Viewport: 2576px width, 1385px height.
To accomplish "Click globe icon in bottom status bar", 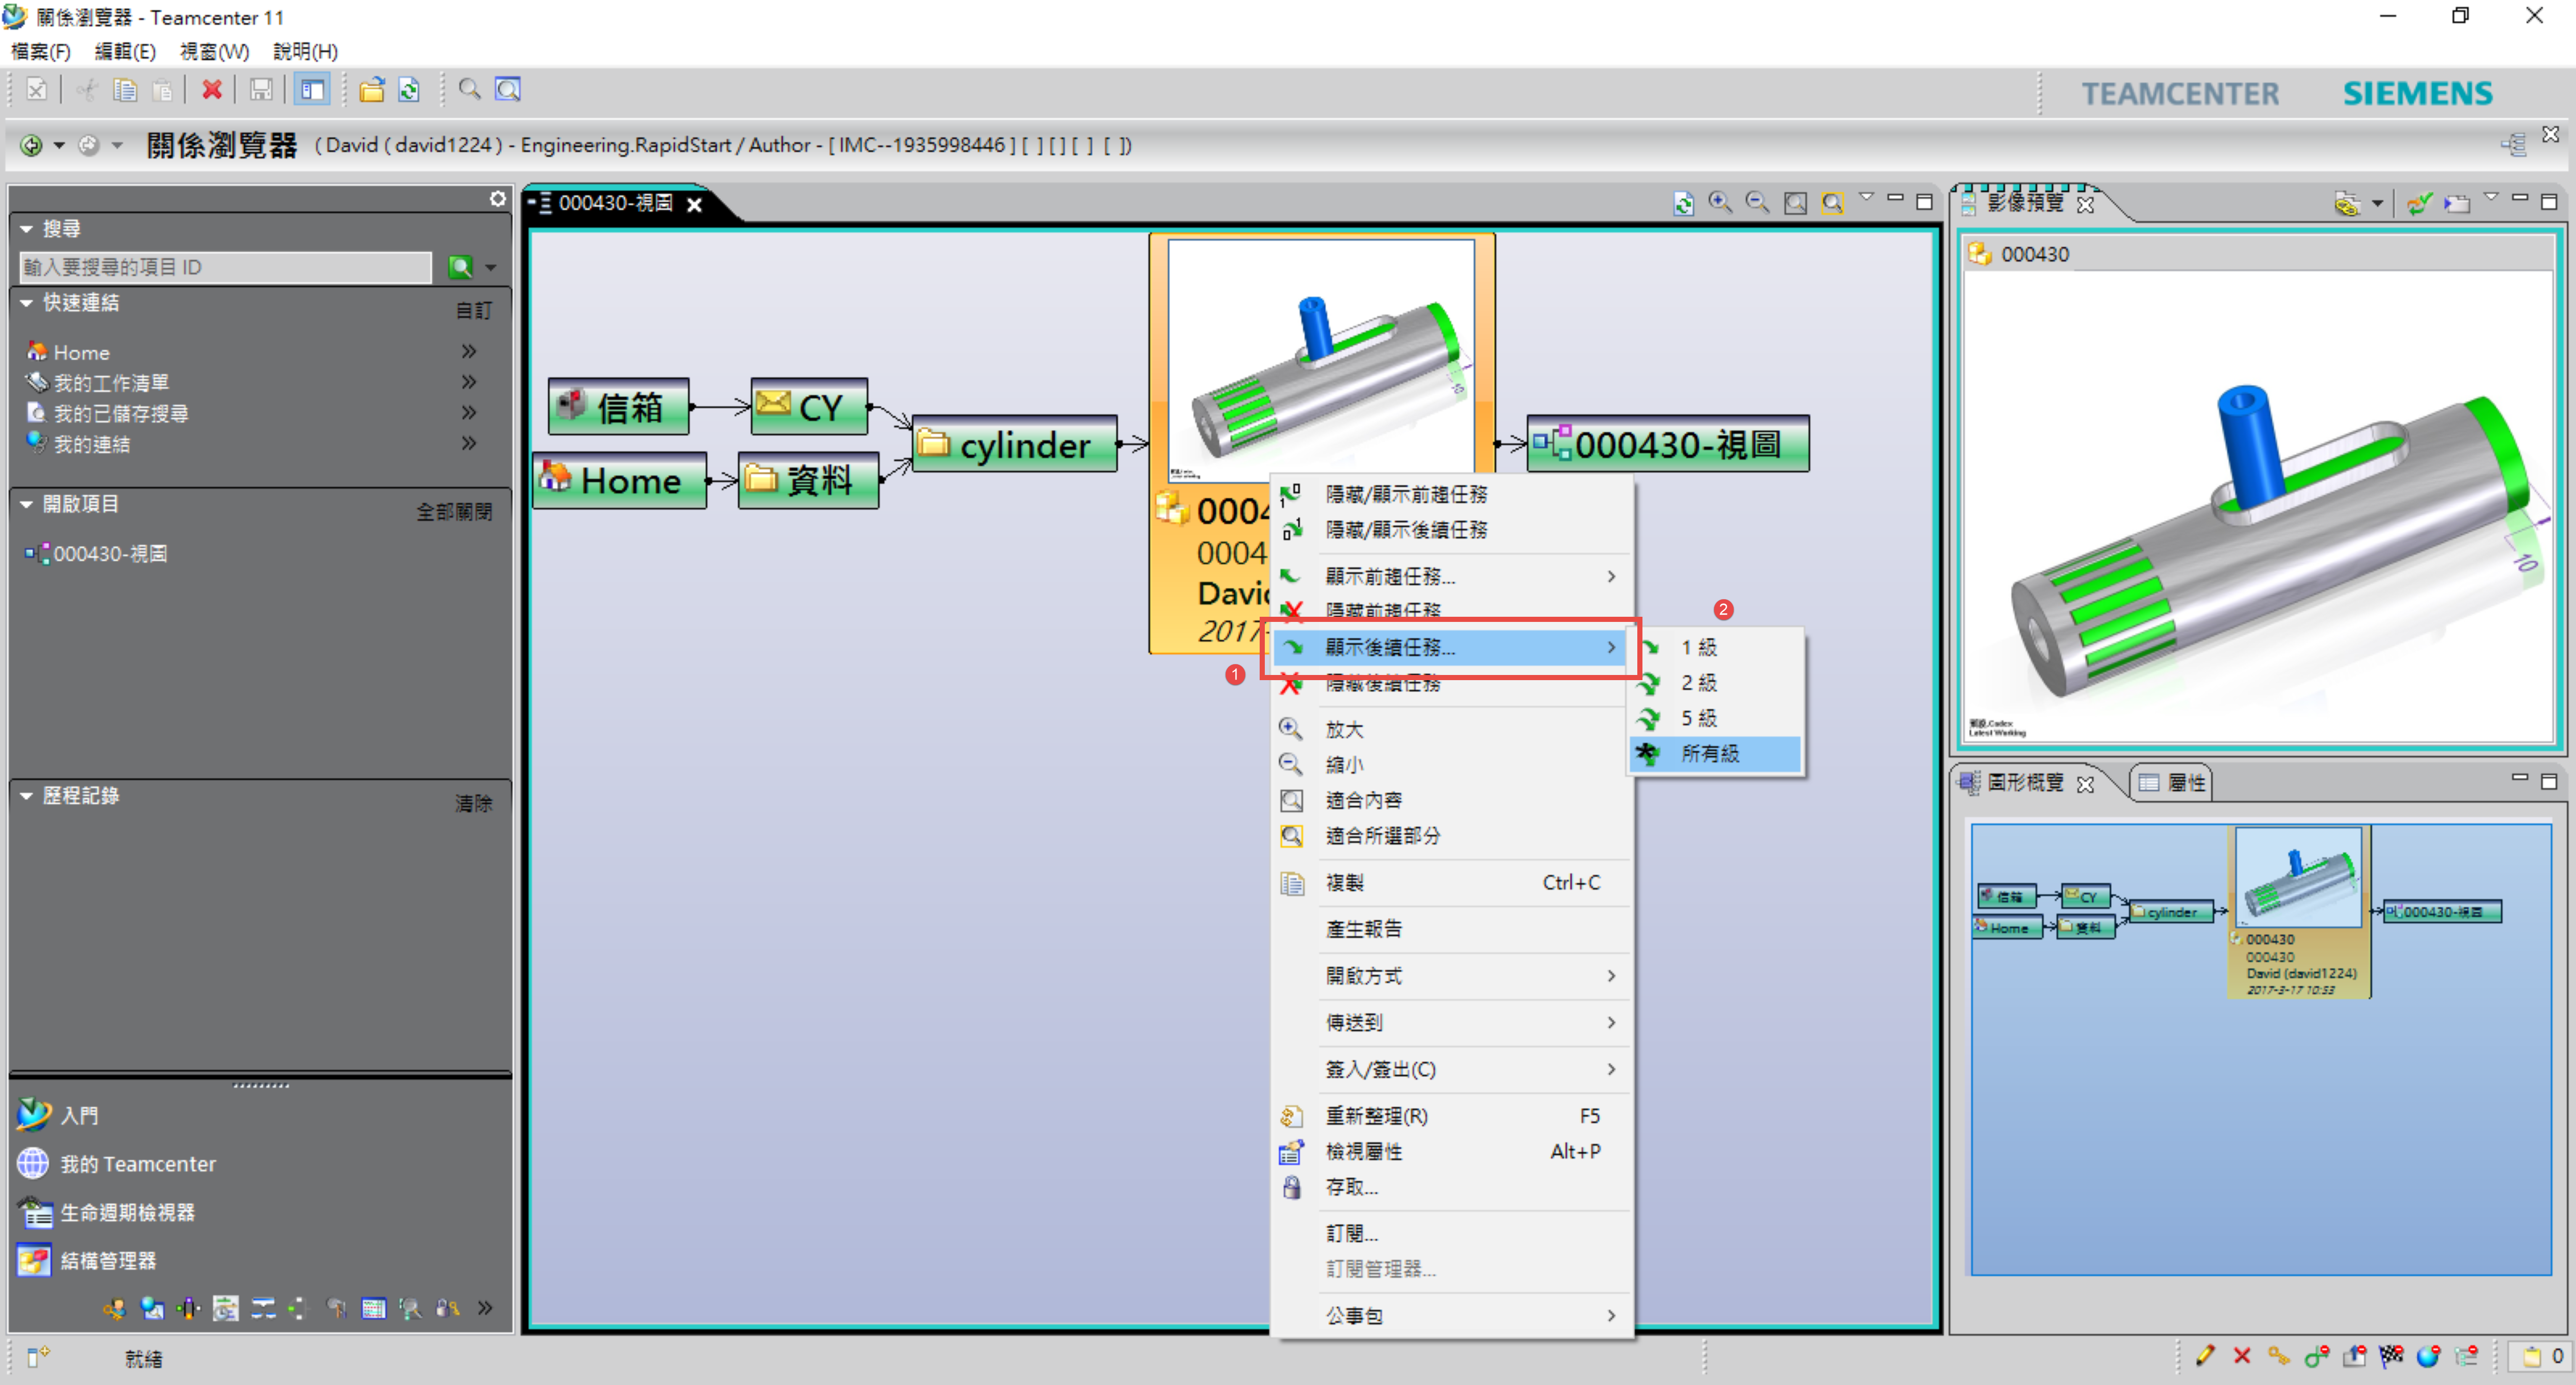I will pyautogui.click(x=2428, y=1356).
